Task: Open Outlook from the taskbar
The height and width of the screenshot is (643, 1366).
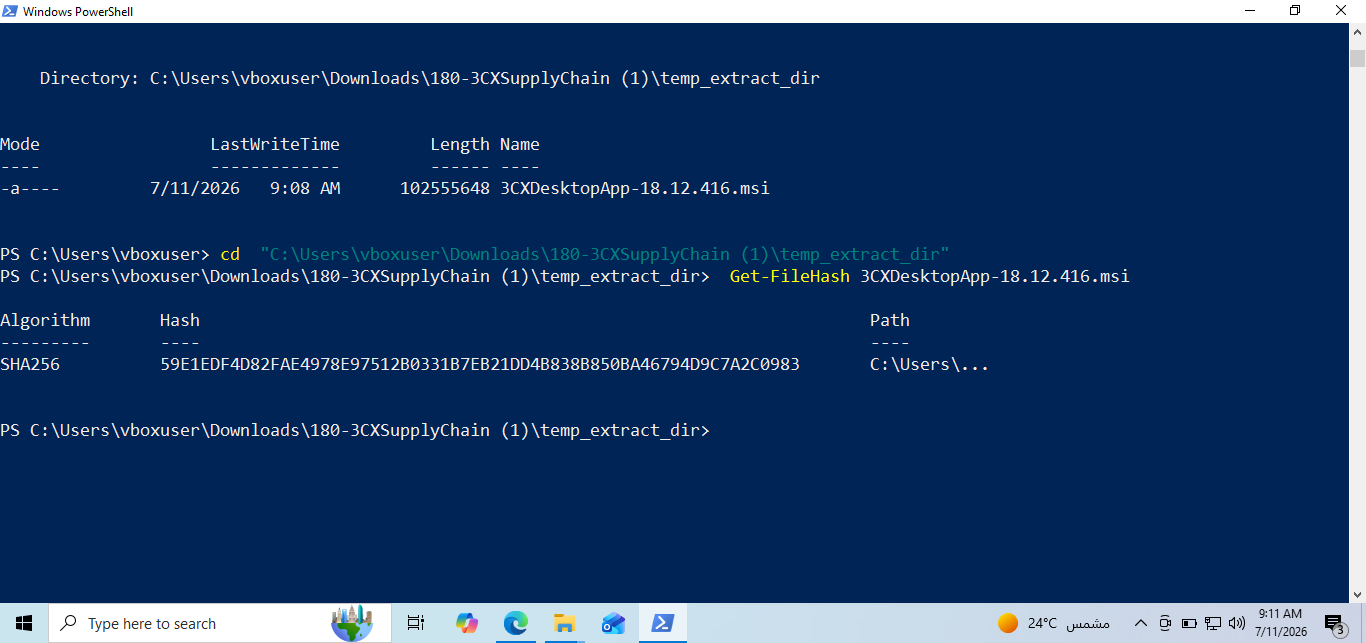Action: (x=613, y=623)
